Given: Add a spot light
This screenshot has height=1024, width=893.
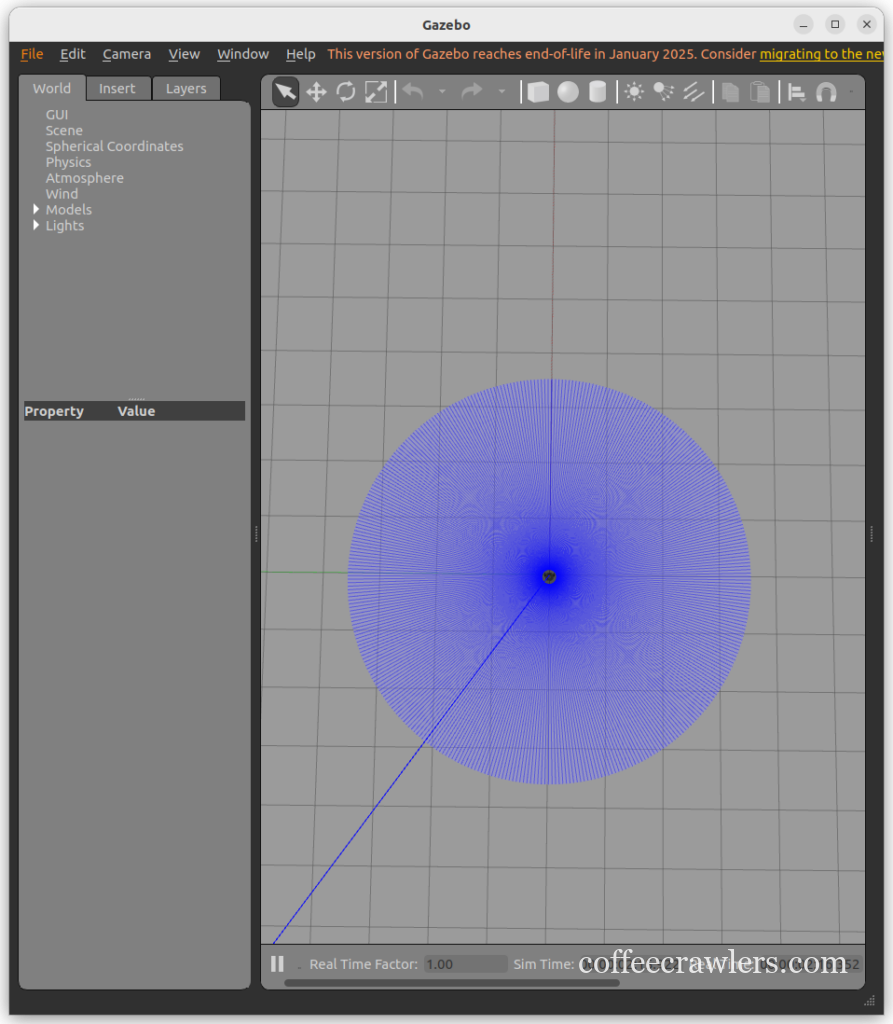Looking at the screenshot, I should (x=663, y=93).
